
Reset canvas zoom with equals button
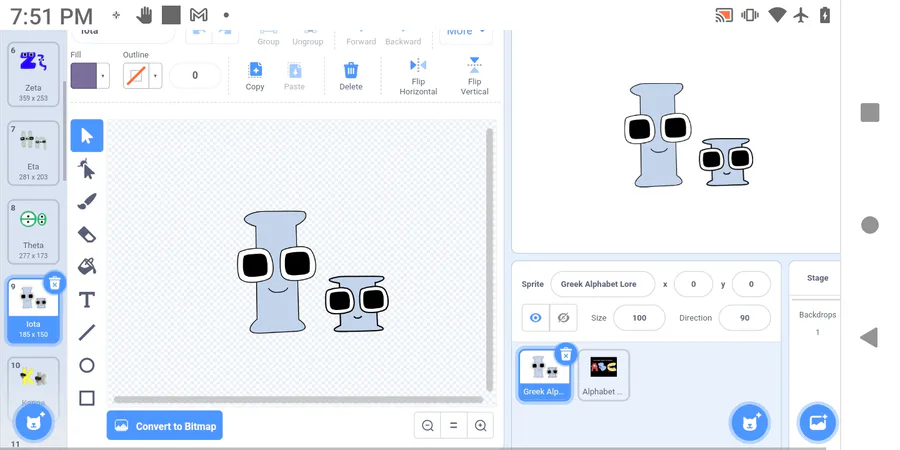[x=454, y=426]
